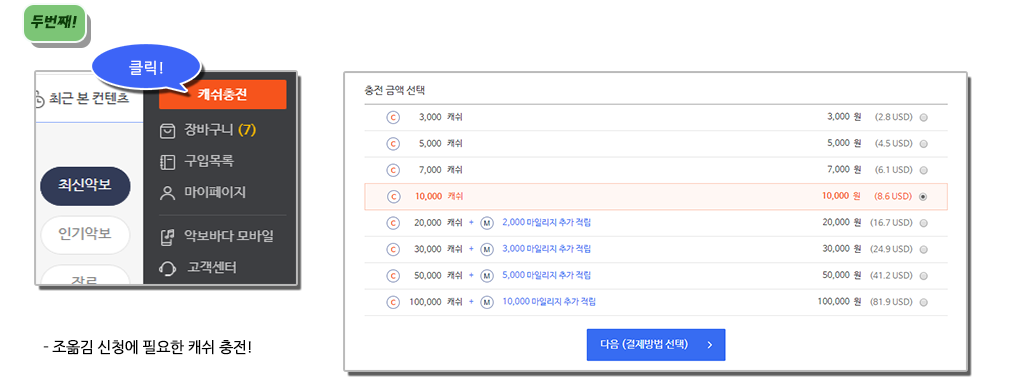1015x383 pixels.
Task: Select the 30,000 원 radio button
Action: point(923,250)
